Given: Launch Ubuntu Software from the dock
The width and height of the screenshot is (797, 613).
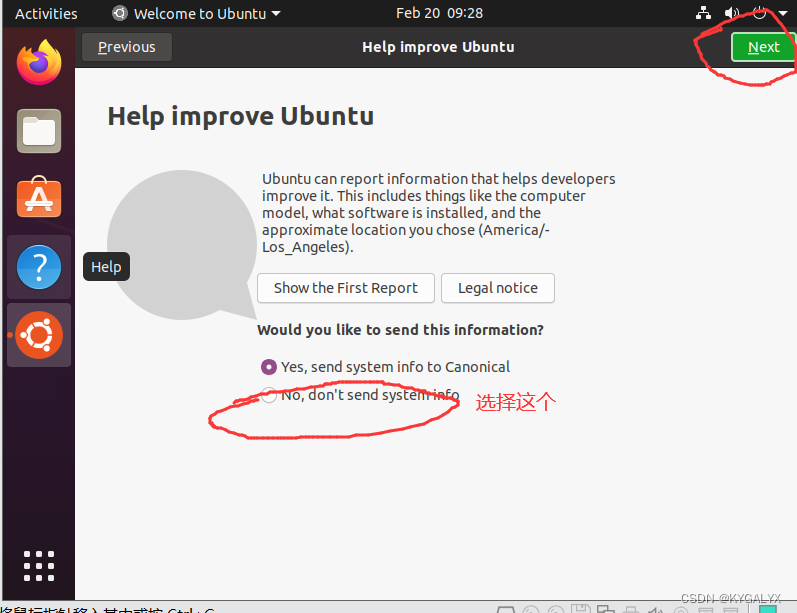Looking at the screenshot, I should [39, 197].
